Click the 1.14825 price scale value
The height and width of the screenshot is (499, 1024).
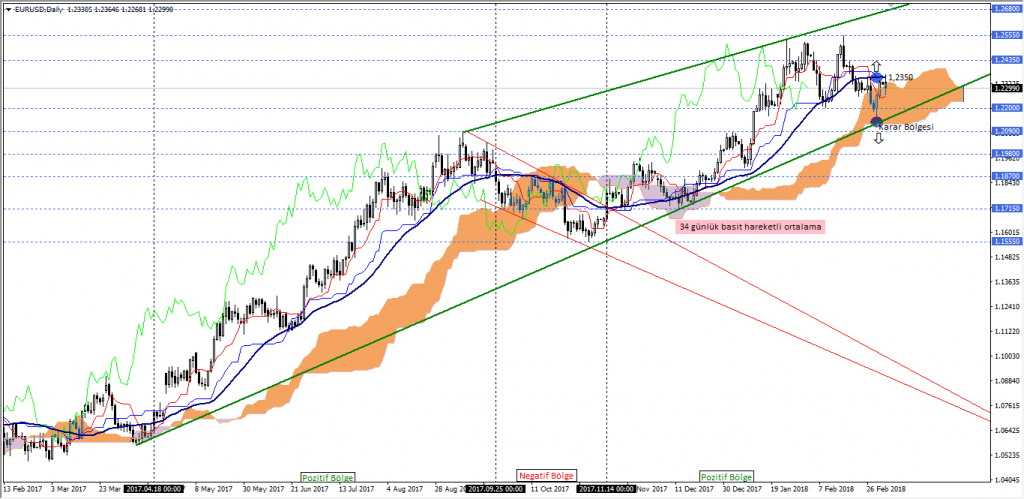[1006, 257]
